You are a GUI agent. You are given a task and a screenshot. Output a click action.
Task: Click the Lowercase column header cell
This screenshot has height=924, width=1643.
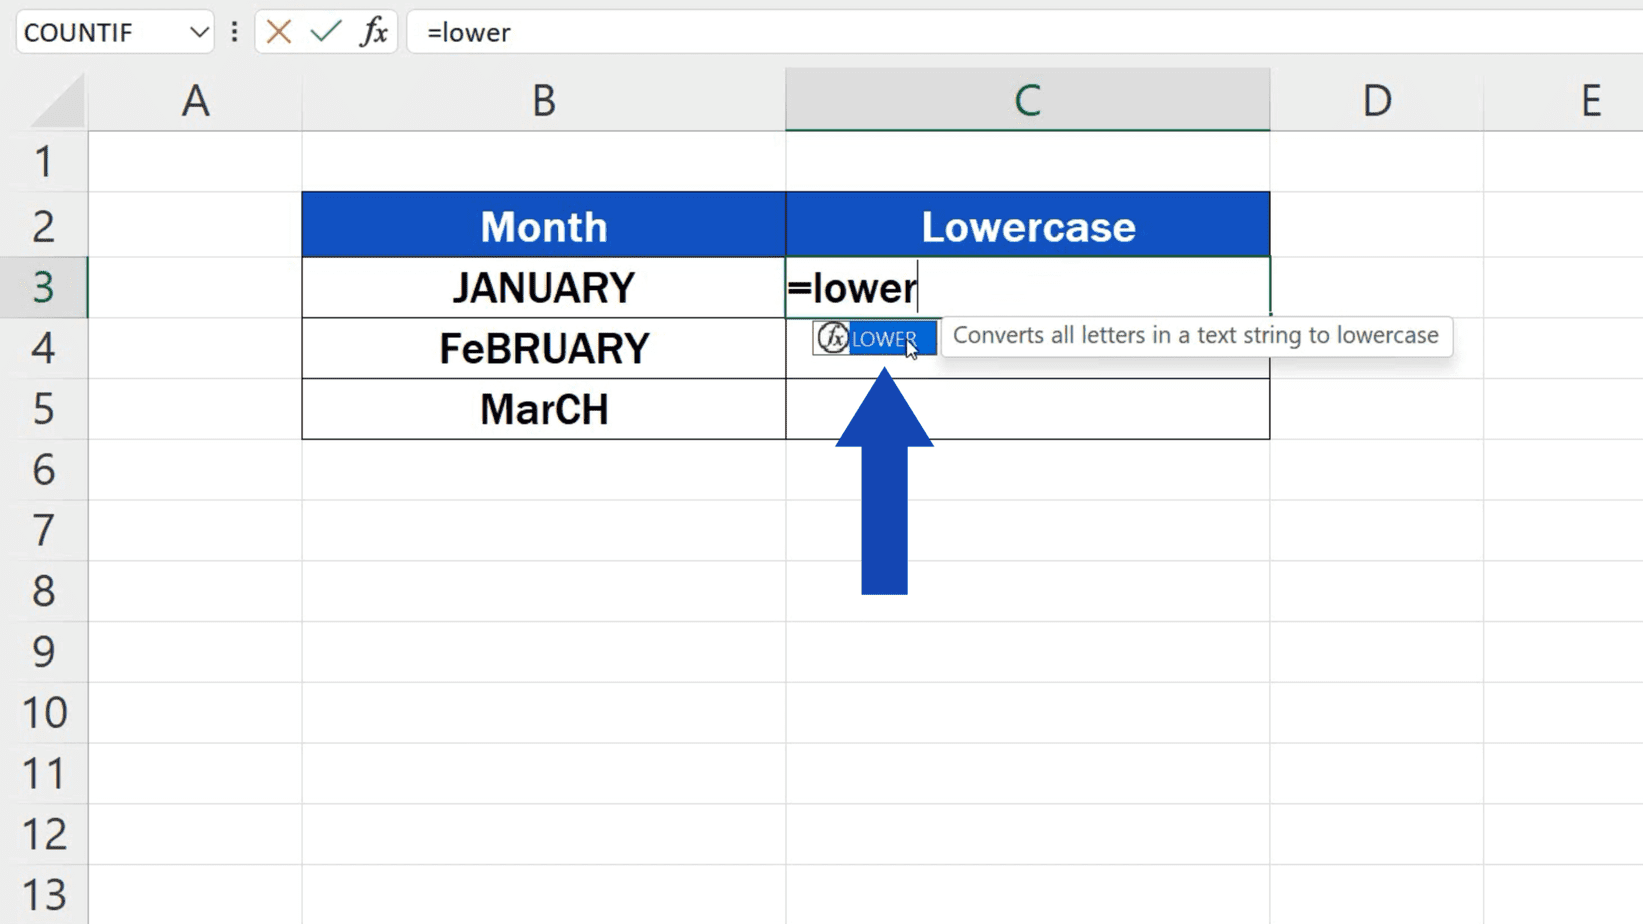click(1027, 225)
